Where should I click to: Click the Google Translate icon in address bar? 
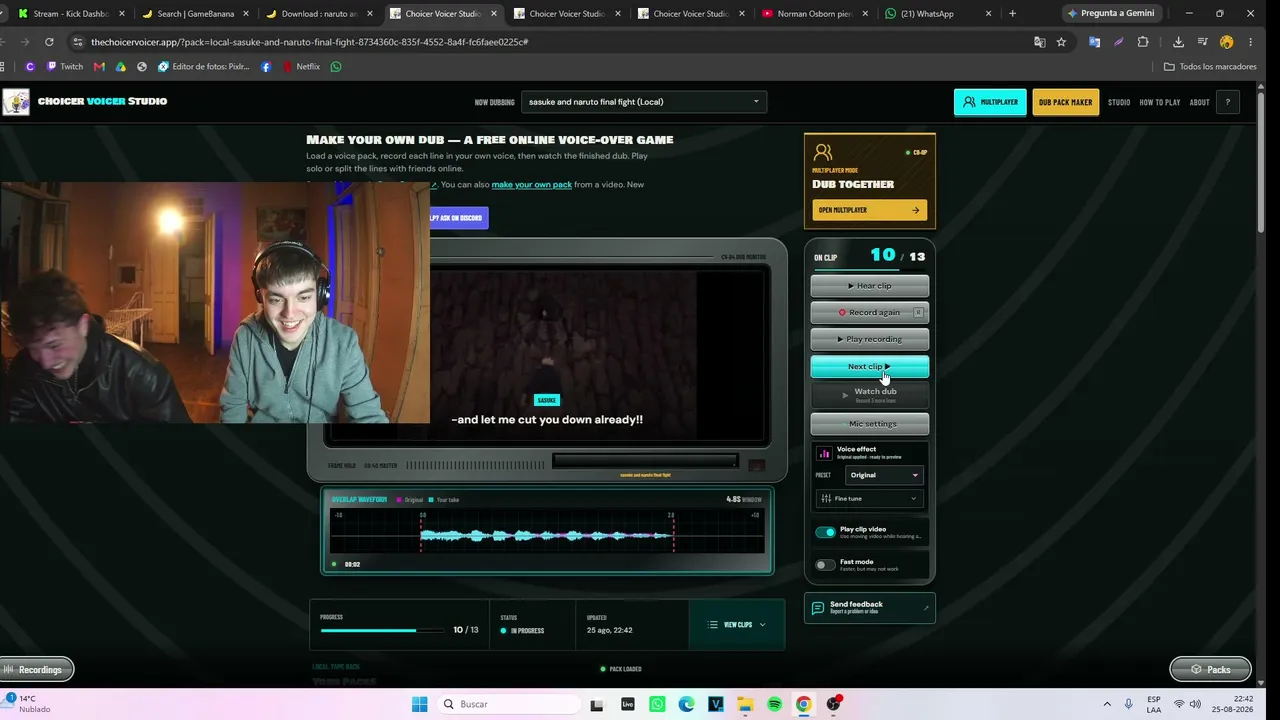click(1040, 42)
